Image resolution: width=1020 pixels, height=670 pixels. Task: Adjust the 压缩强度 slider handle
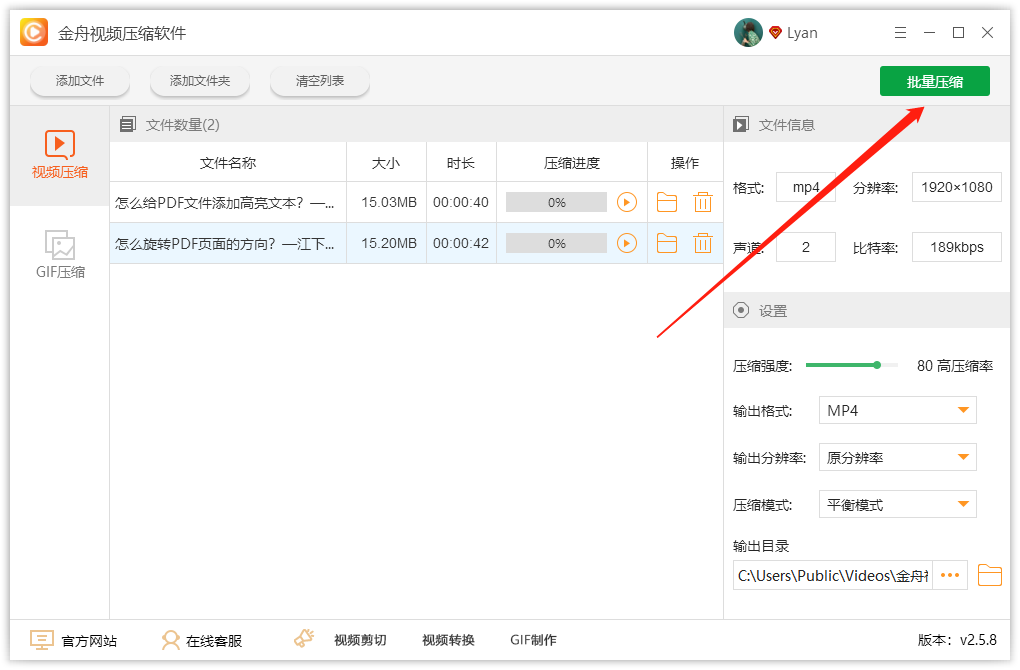[877, 365]
